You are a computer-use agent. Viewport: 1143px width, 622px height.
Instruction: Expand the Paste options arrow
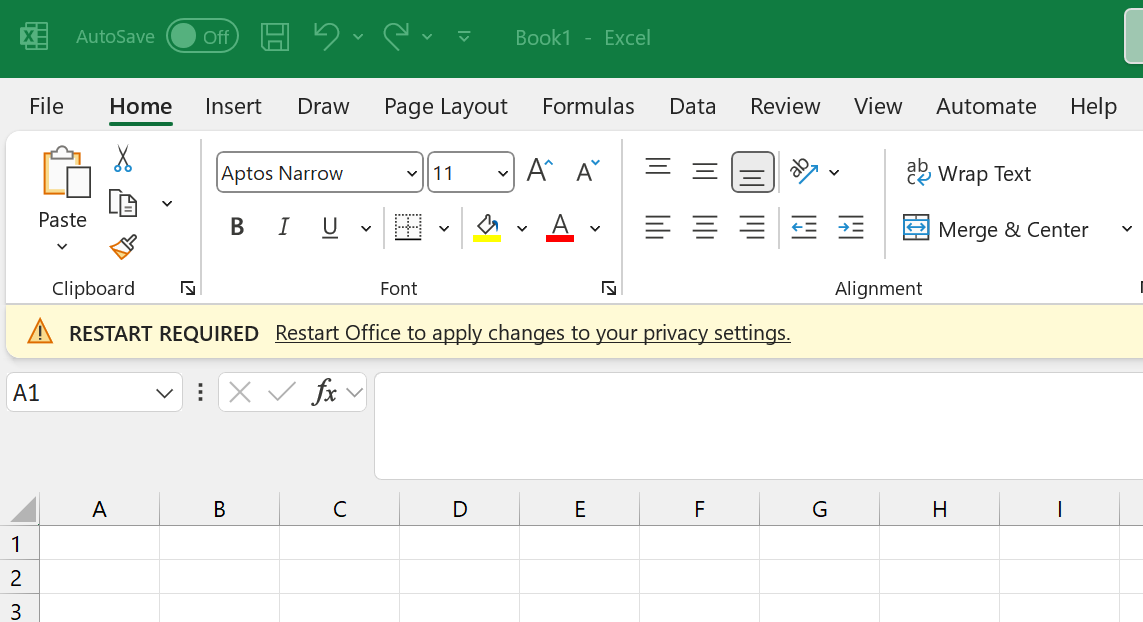click(63, 246)
